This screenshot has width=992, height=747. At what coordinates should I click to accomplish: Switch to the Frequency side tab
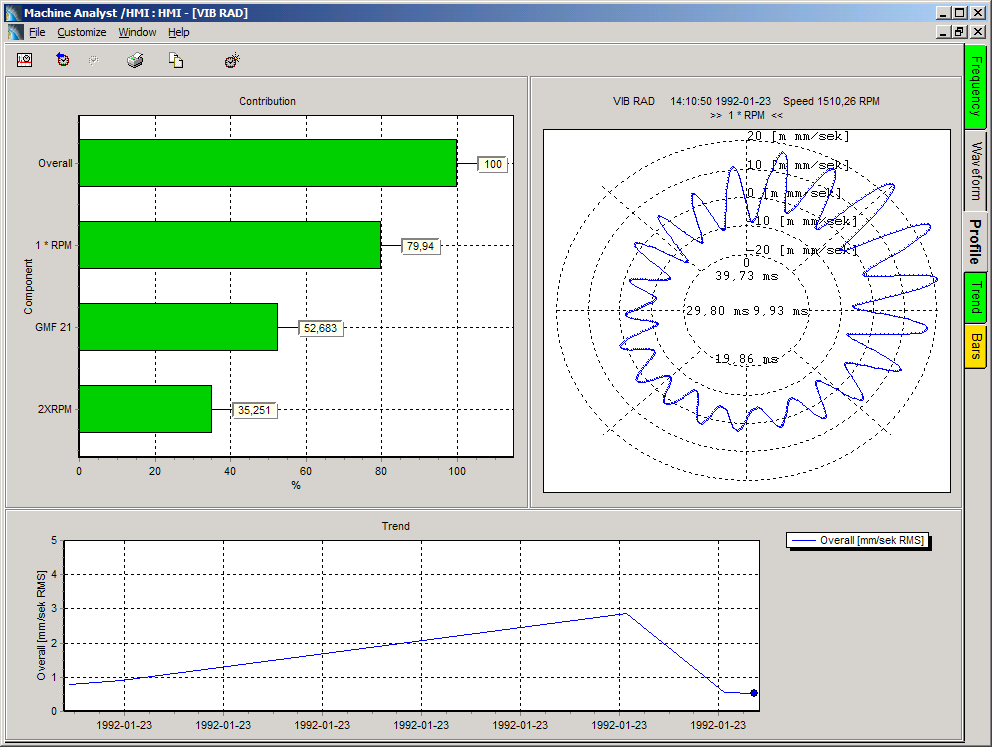pyautogui.click(x=976, y=87)
